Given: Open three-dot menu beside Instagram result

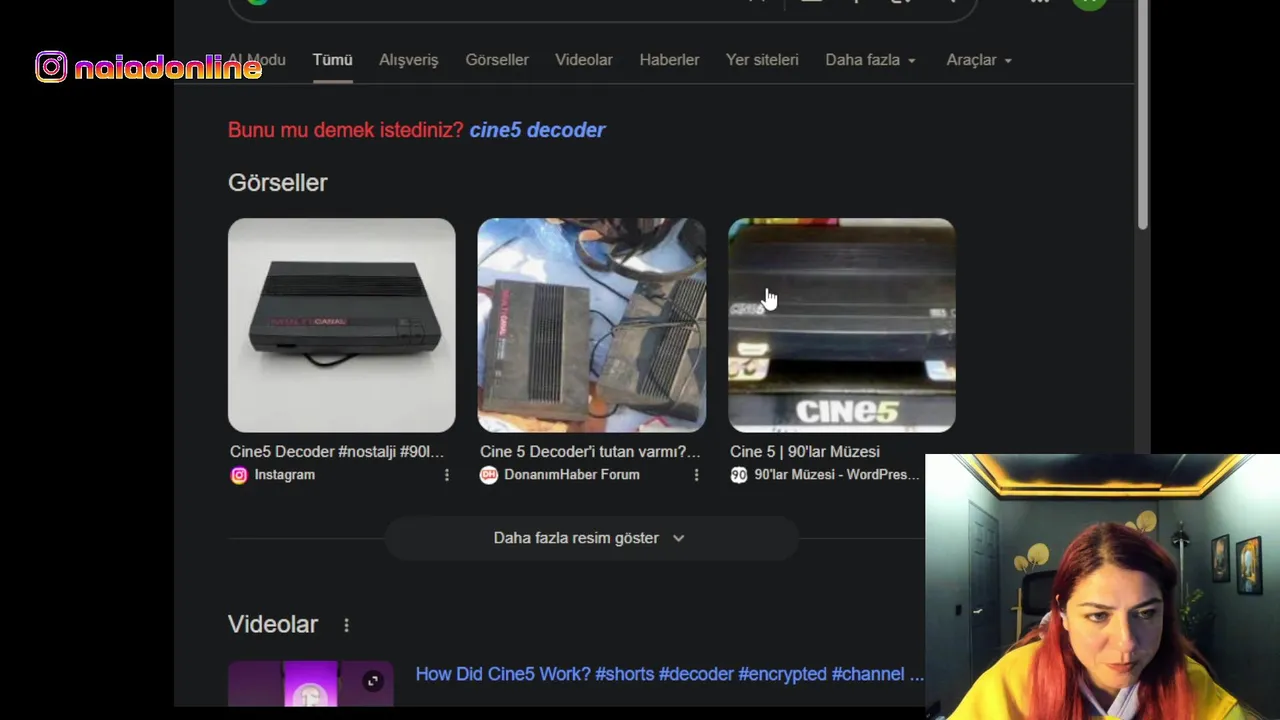Looking at the screenshot, I should 447,475.
